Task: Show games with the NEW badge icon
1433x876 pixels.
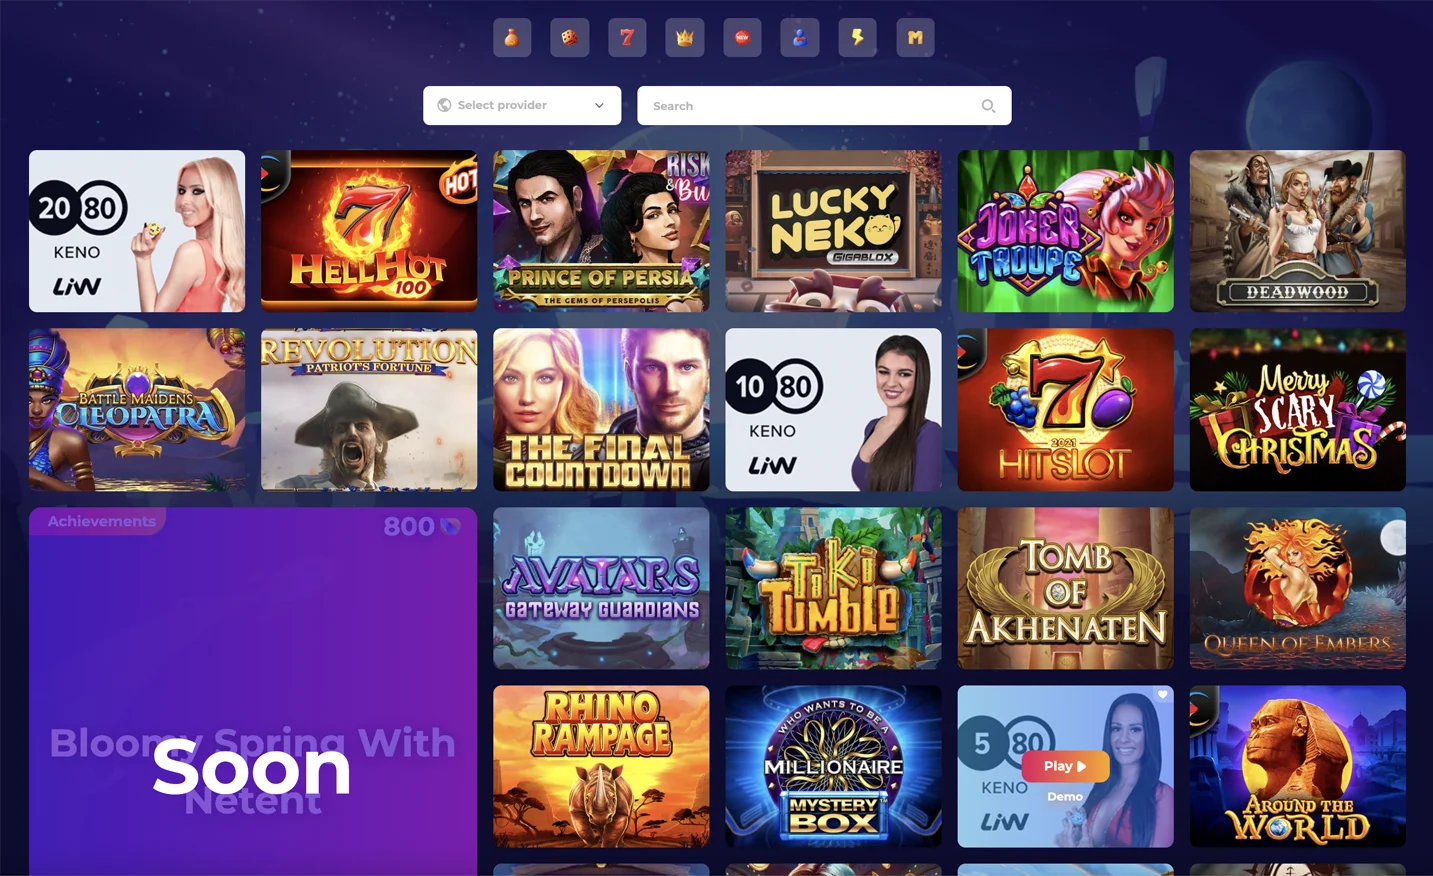Action: pos(742,38)
